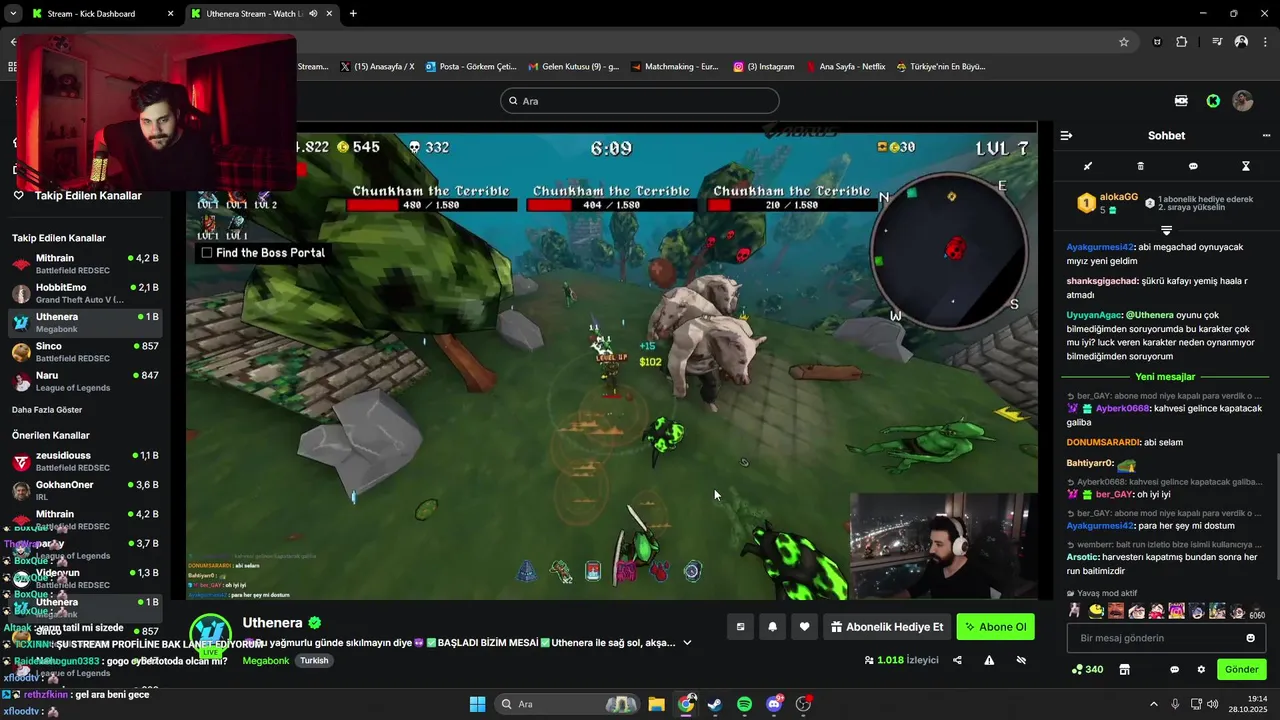
Task: Click the green Abone Ol button
Action: pos(995,627)
